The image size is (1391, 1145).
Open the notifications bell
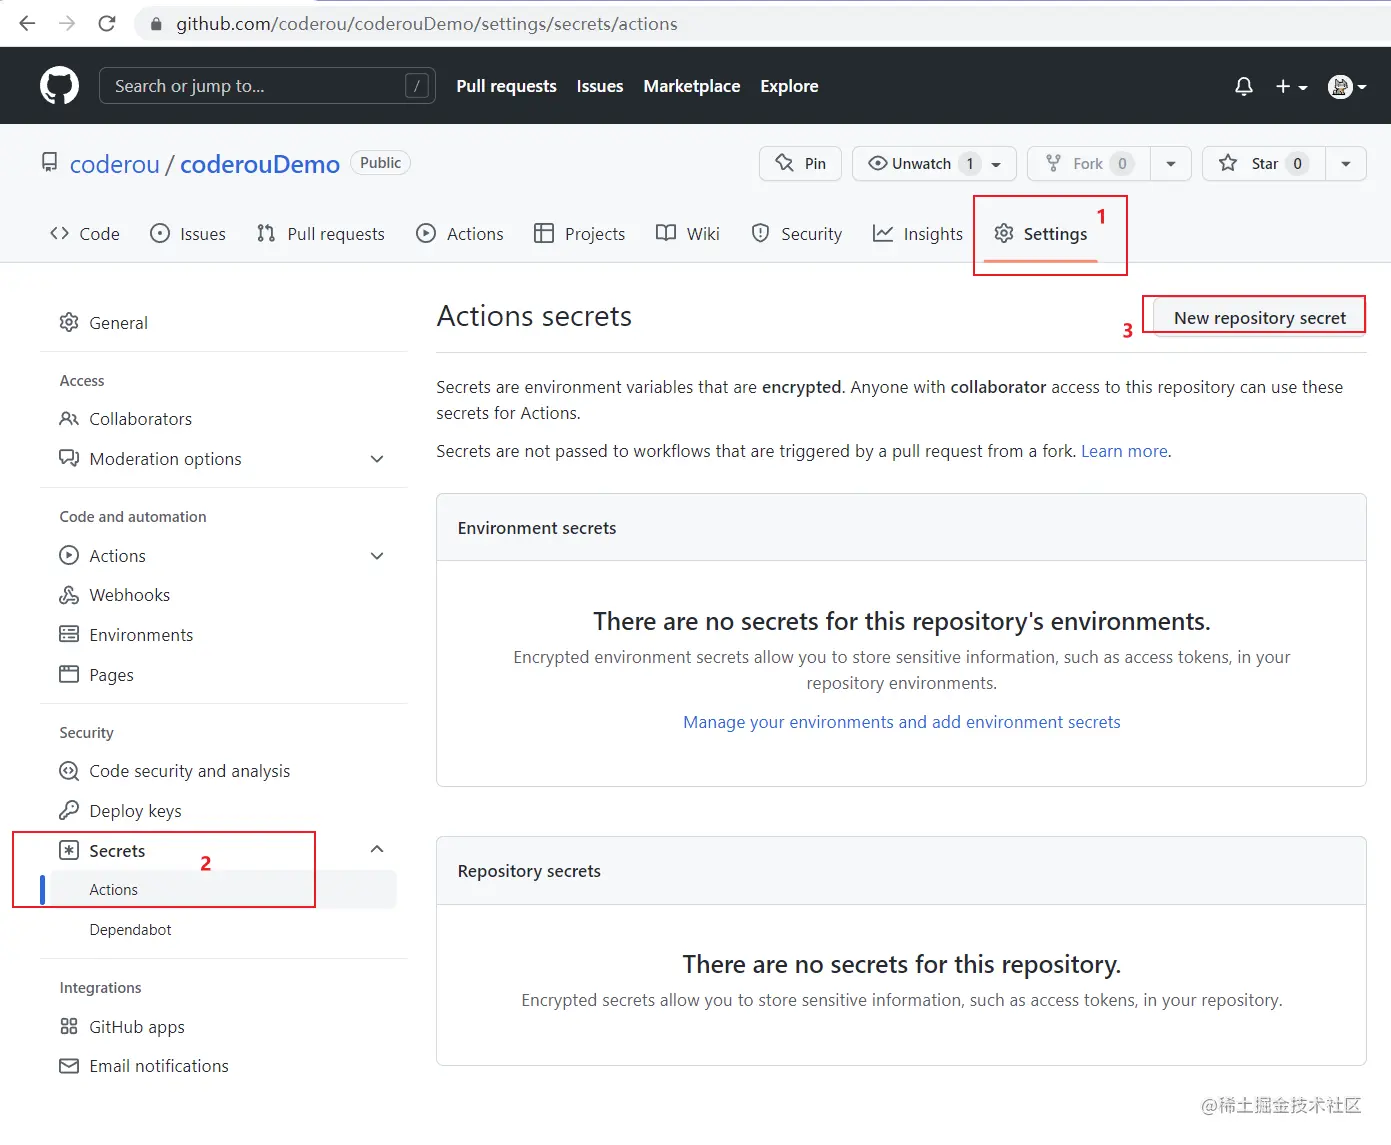[1244, 87]
